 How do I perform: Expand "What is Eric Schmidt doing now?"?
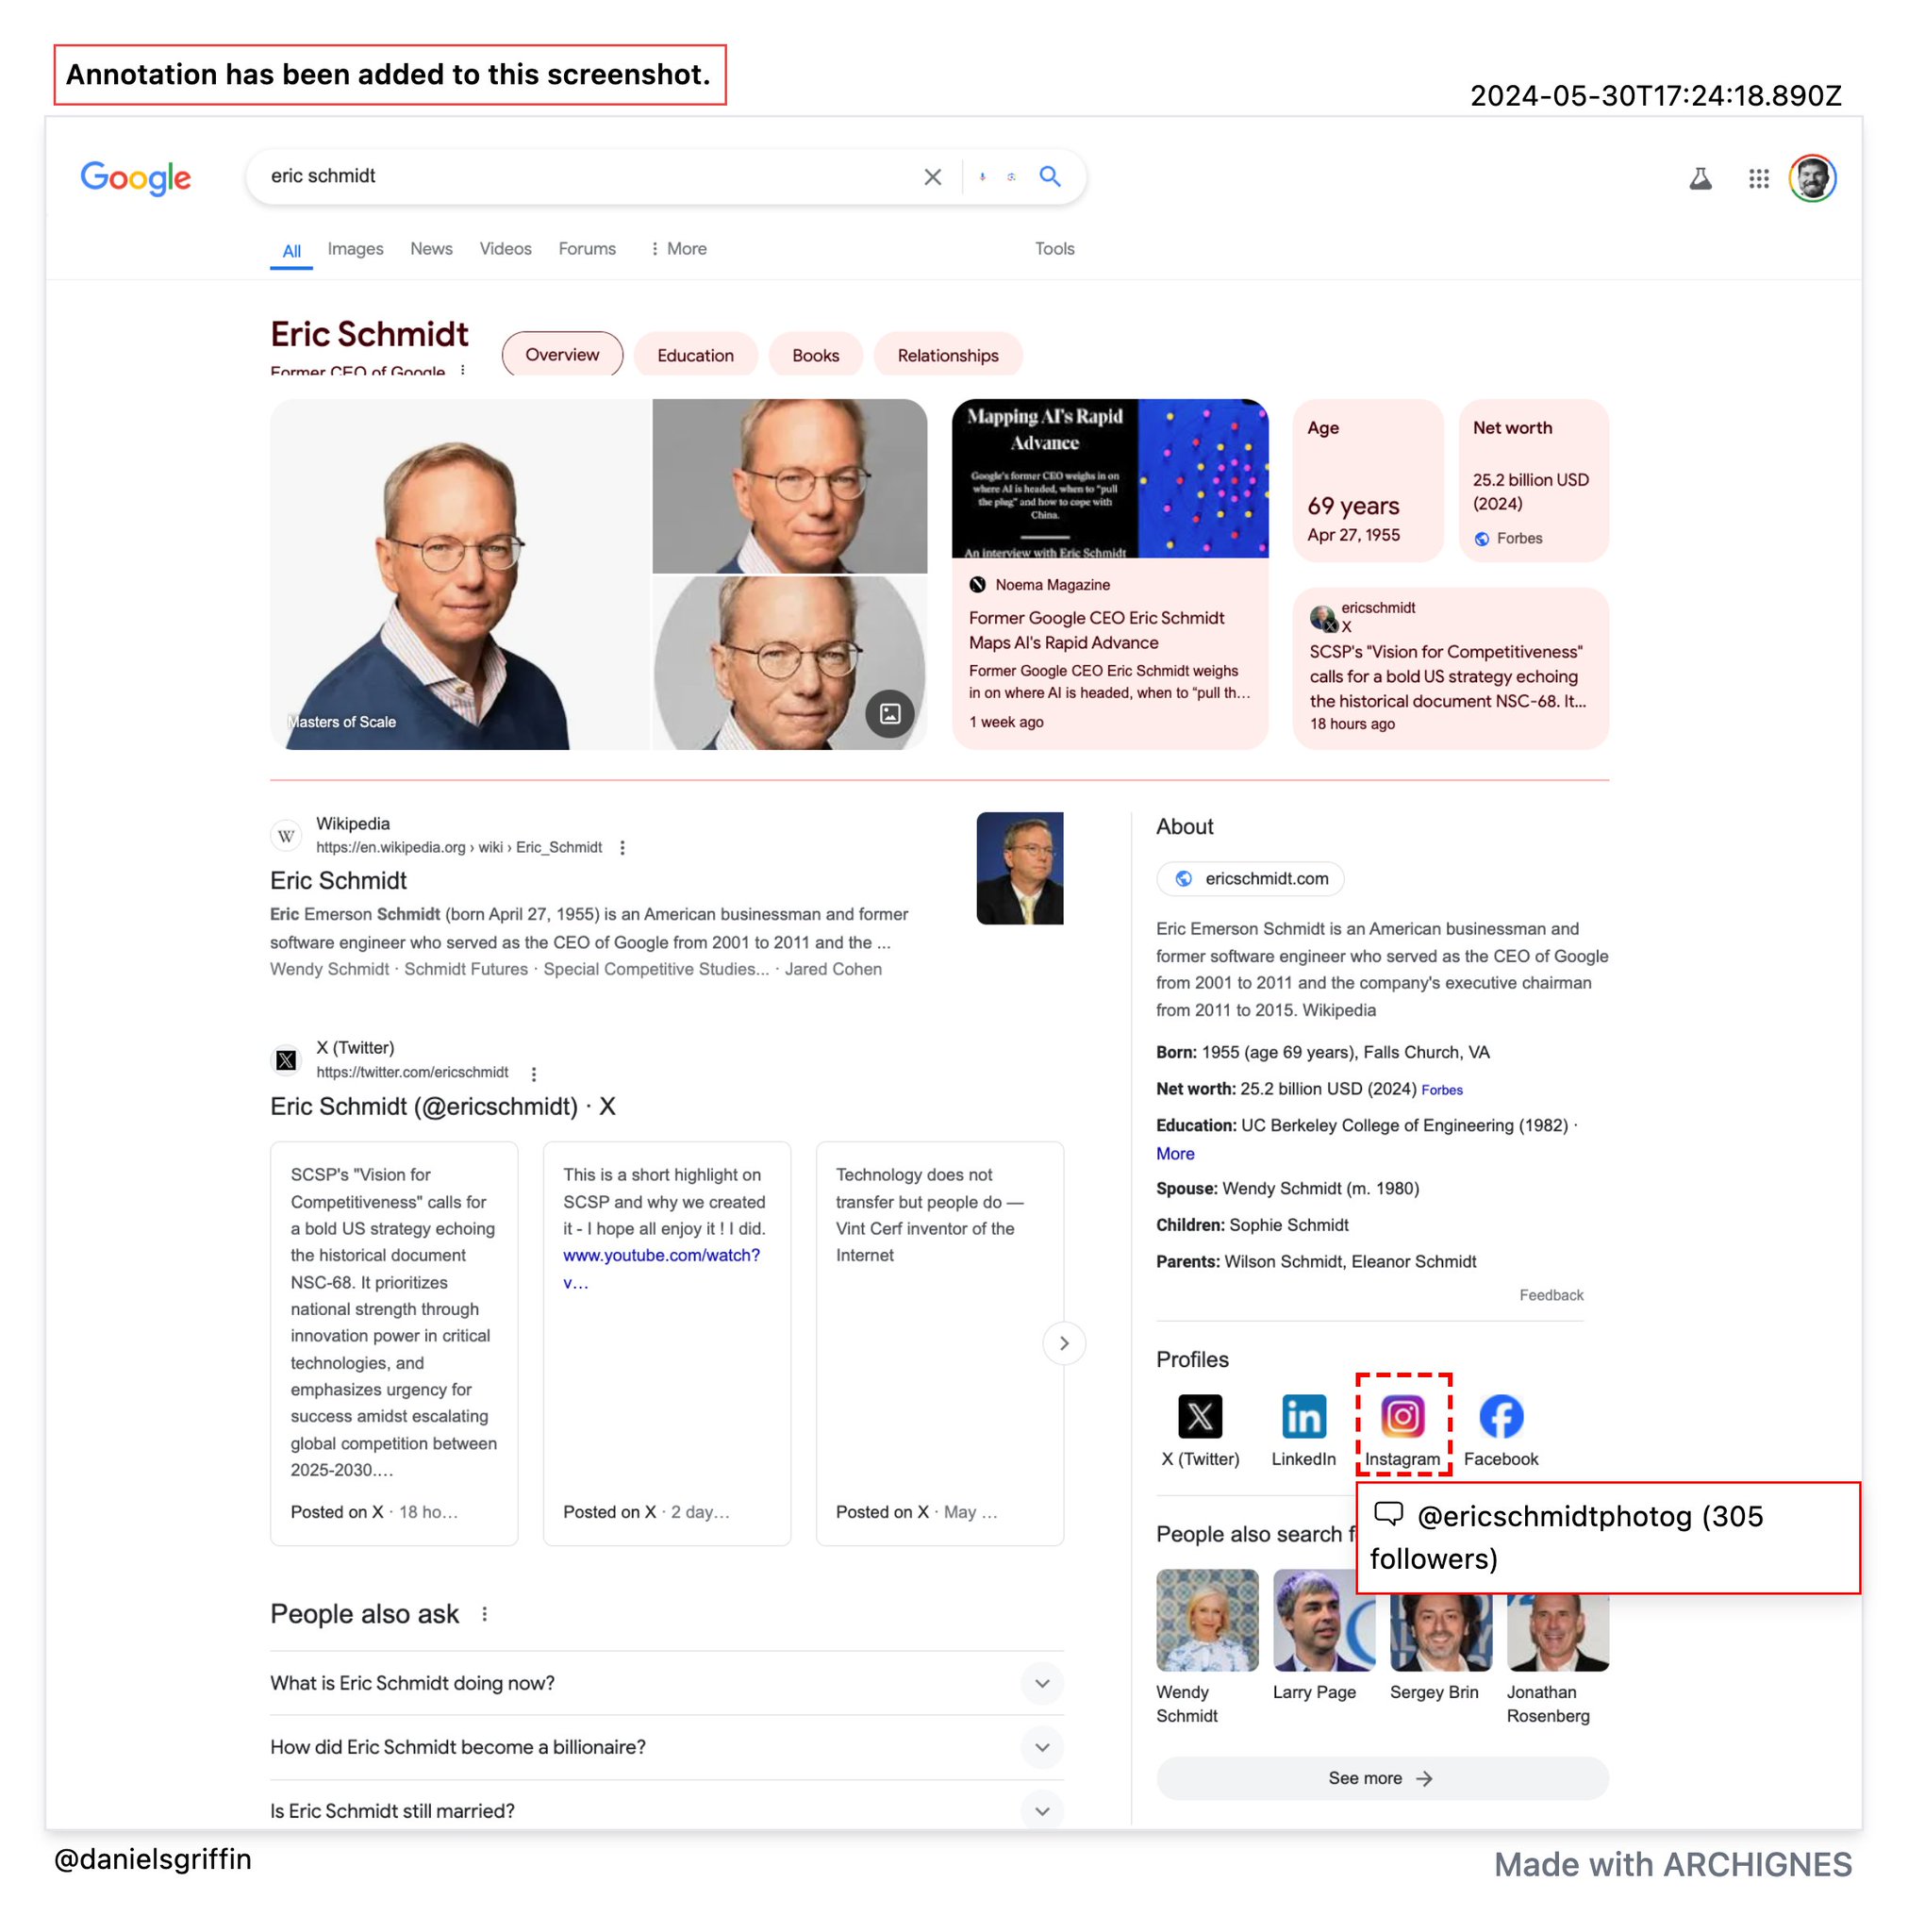click(666, 1683)
